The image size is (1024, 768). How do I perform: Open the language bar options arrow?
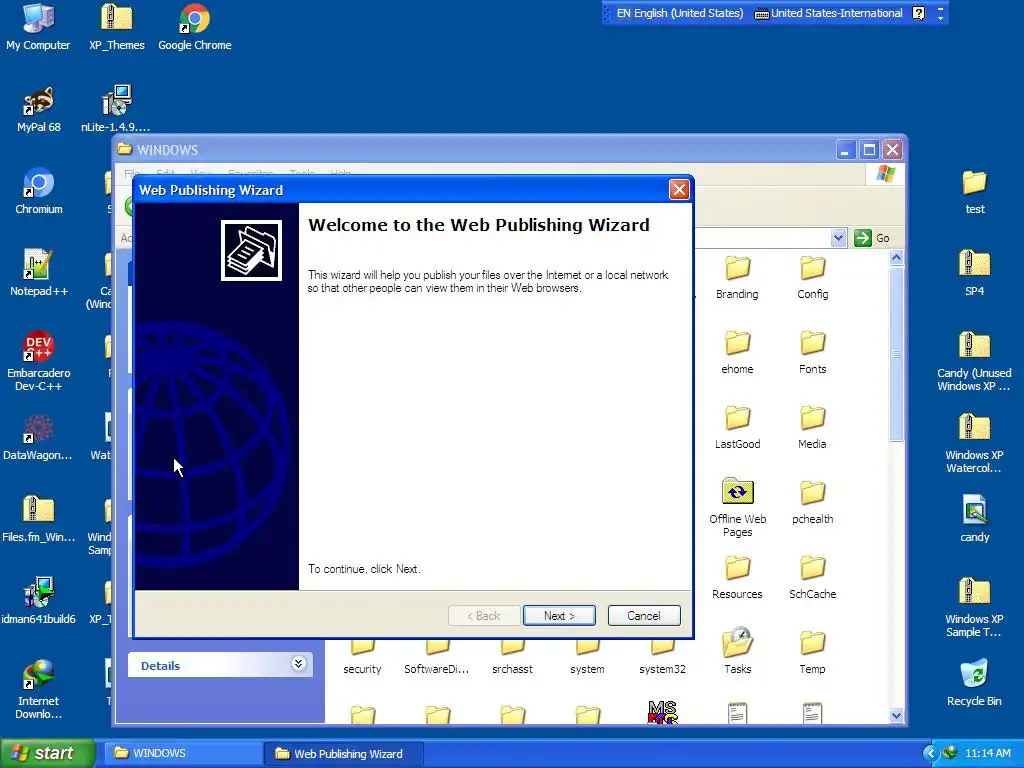pos(940,18)
